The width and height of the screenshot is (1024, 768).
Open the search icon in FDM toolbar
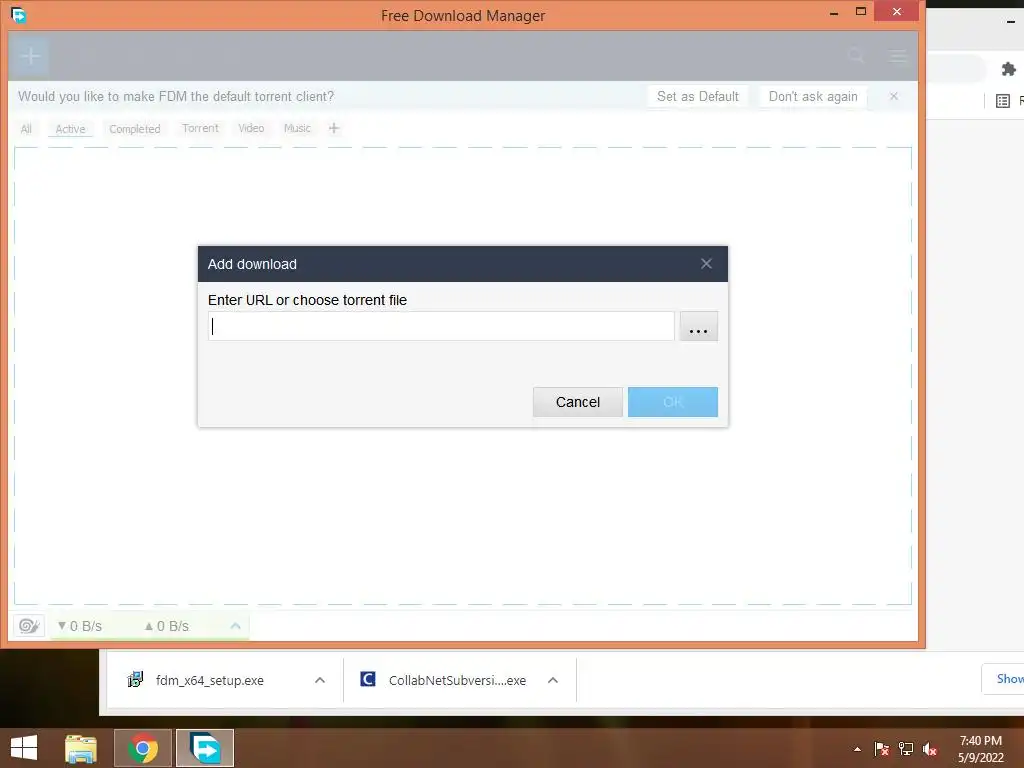click(856, 56)
